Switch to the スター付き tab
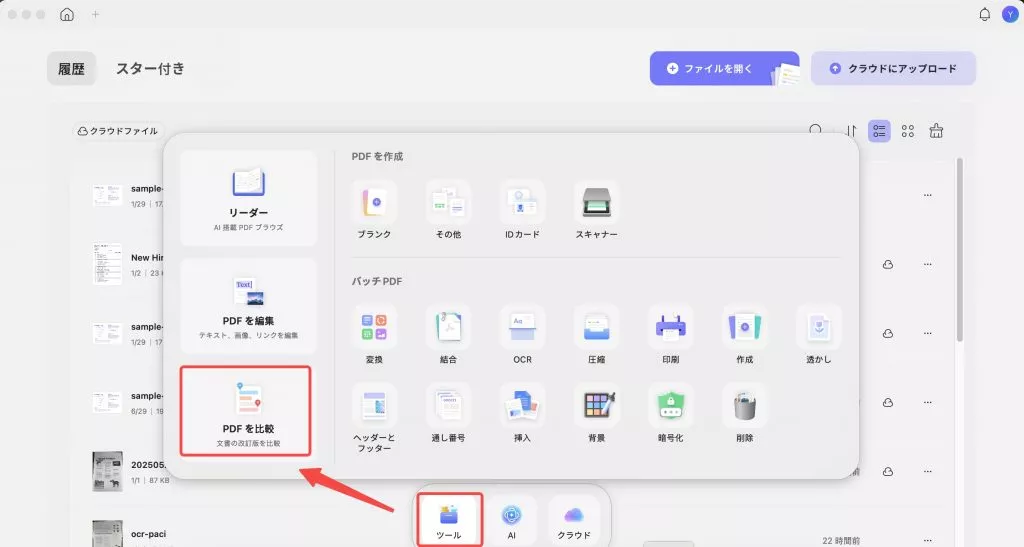1024x547 pixels. (x=150, y=69)
